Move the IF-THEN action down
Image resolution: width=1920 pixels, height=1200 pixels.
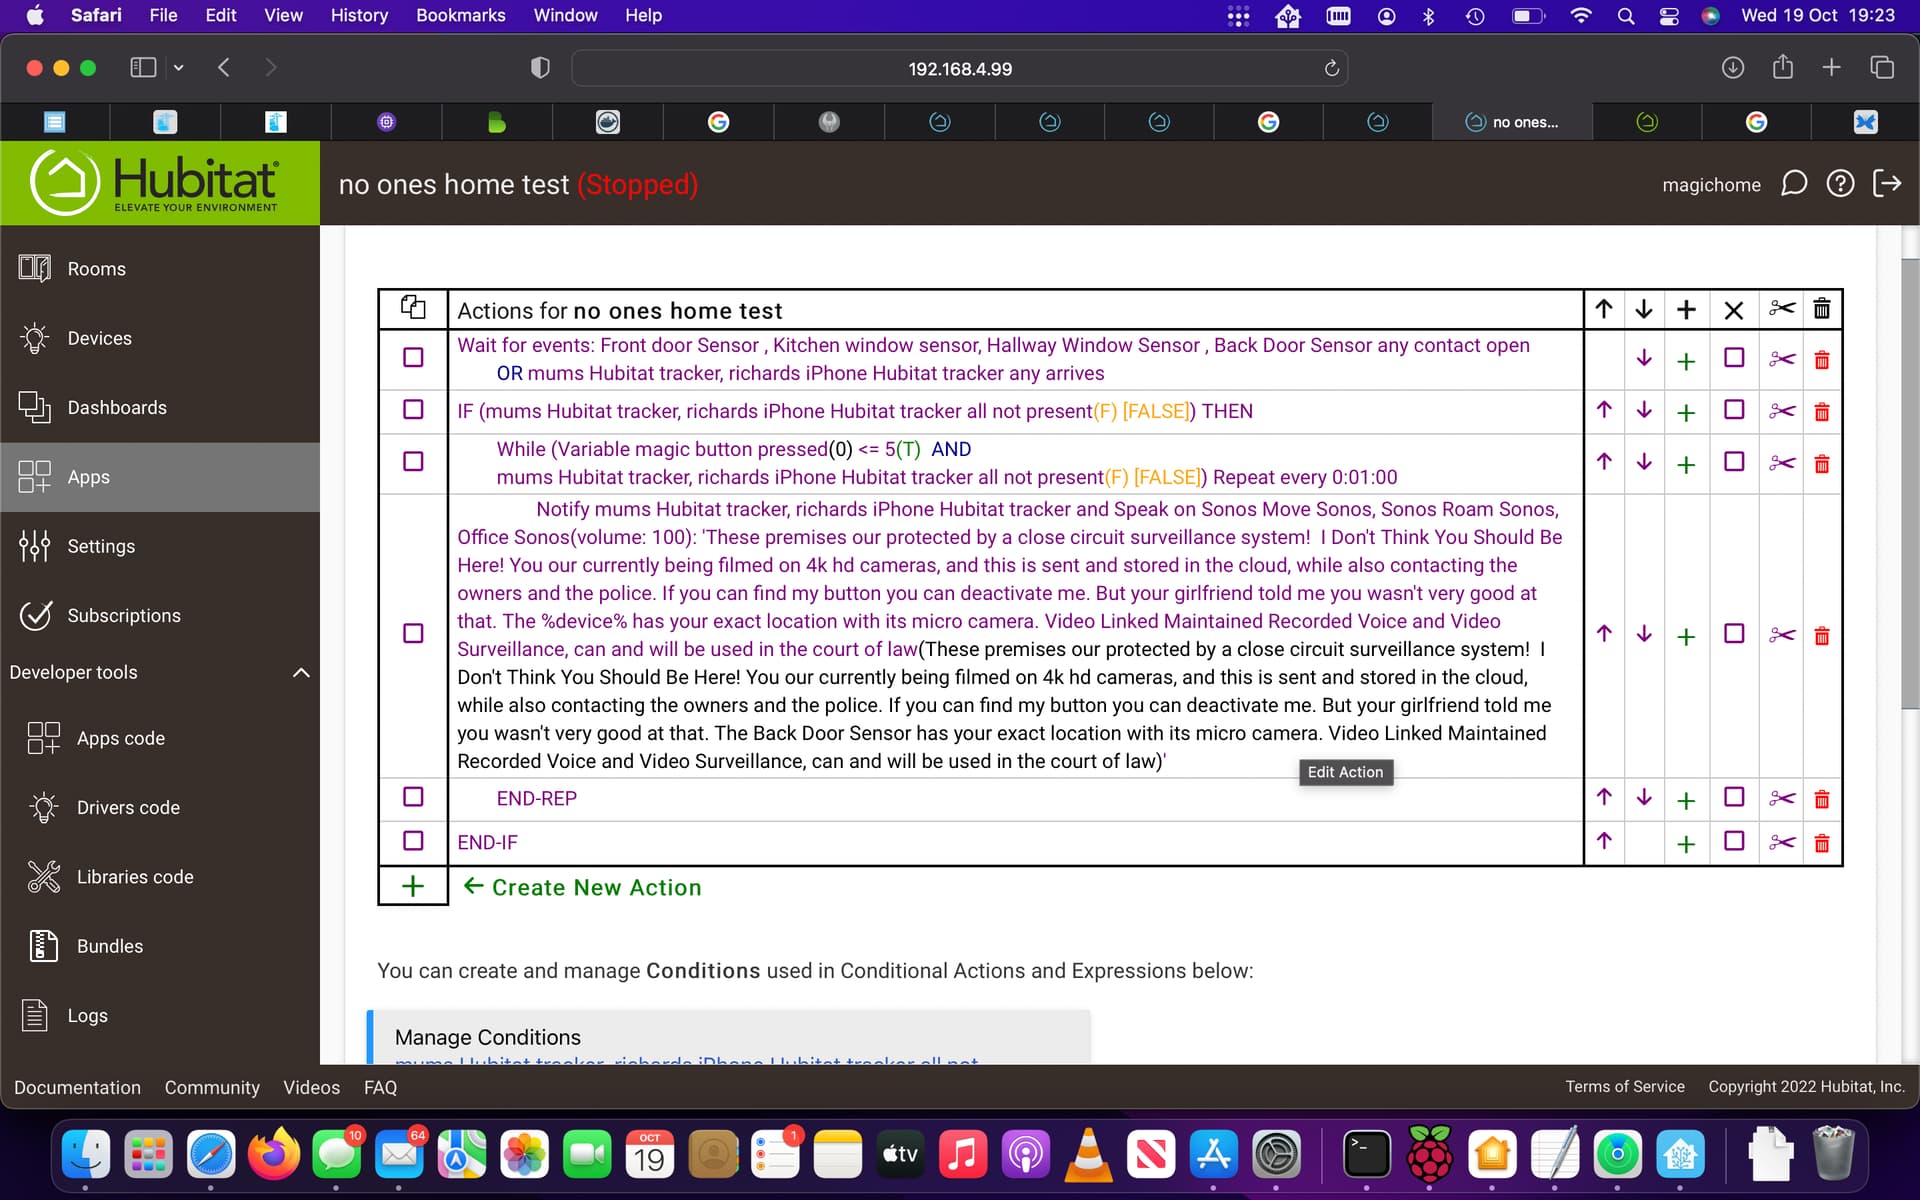pyautogui.click(x=1643, y=411)
